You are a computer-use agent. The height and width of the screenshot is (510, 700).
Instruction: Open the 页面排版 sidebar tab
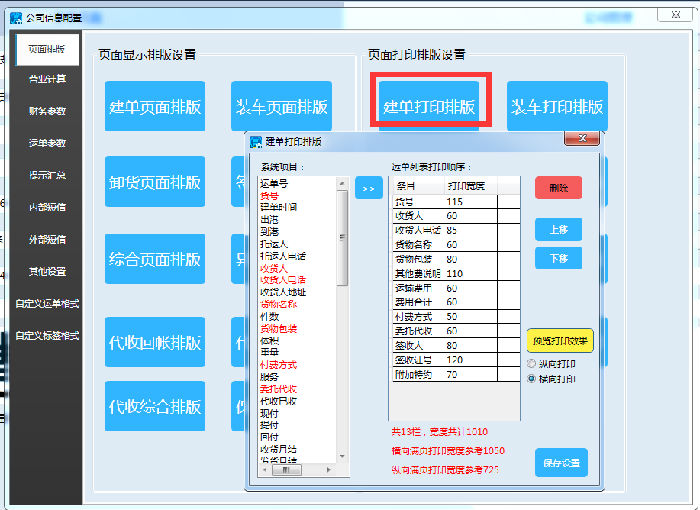[x=47, y=50]
